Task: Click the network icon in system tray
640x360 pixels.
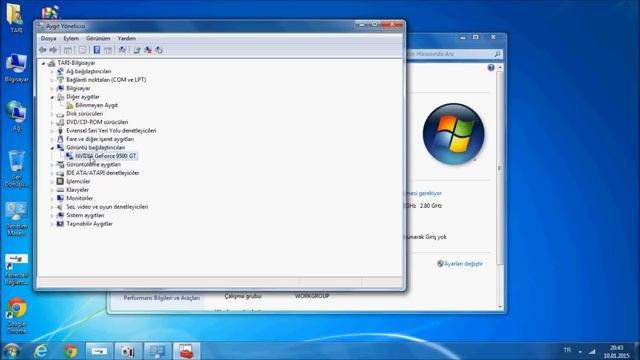Action: pyautogui.click(x=592, y=351)
